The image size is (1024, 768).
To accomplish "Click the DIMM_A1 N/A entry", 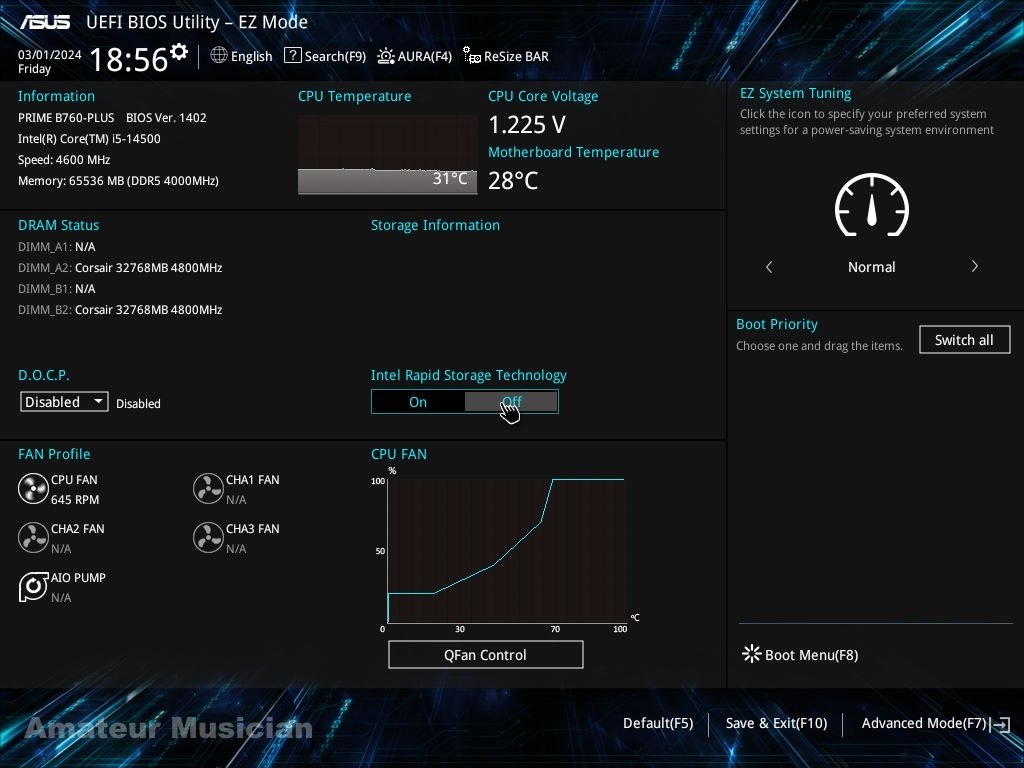I will (x=57, y=247).
